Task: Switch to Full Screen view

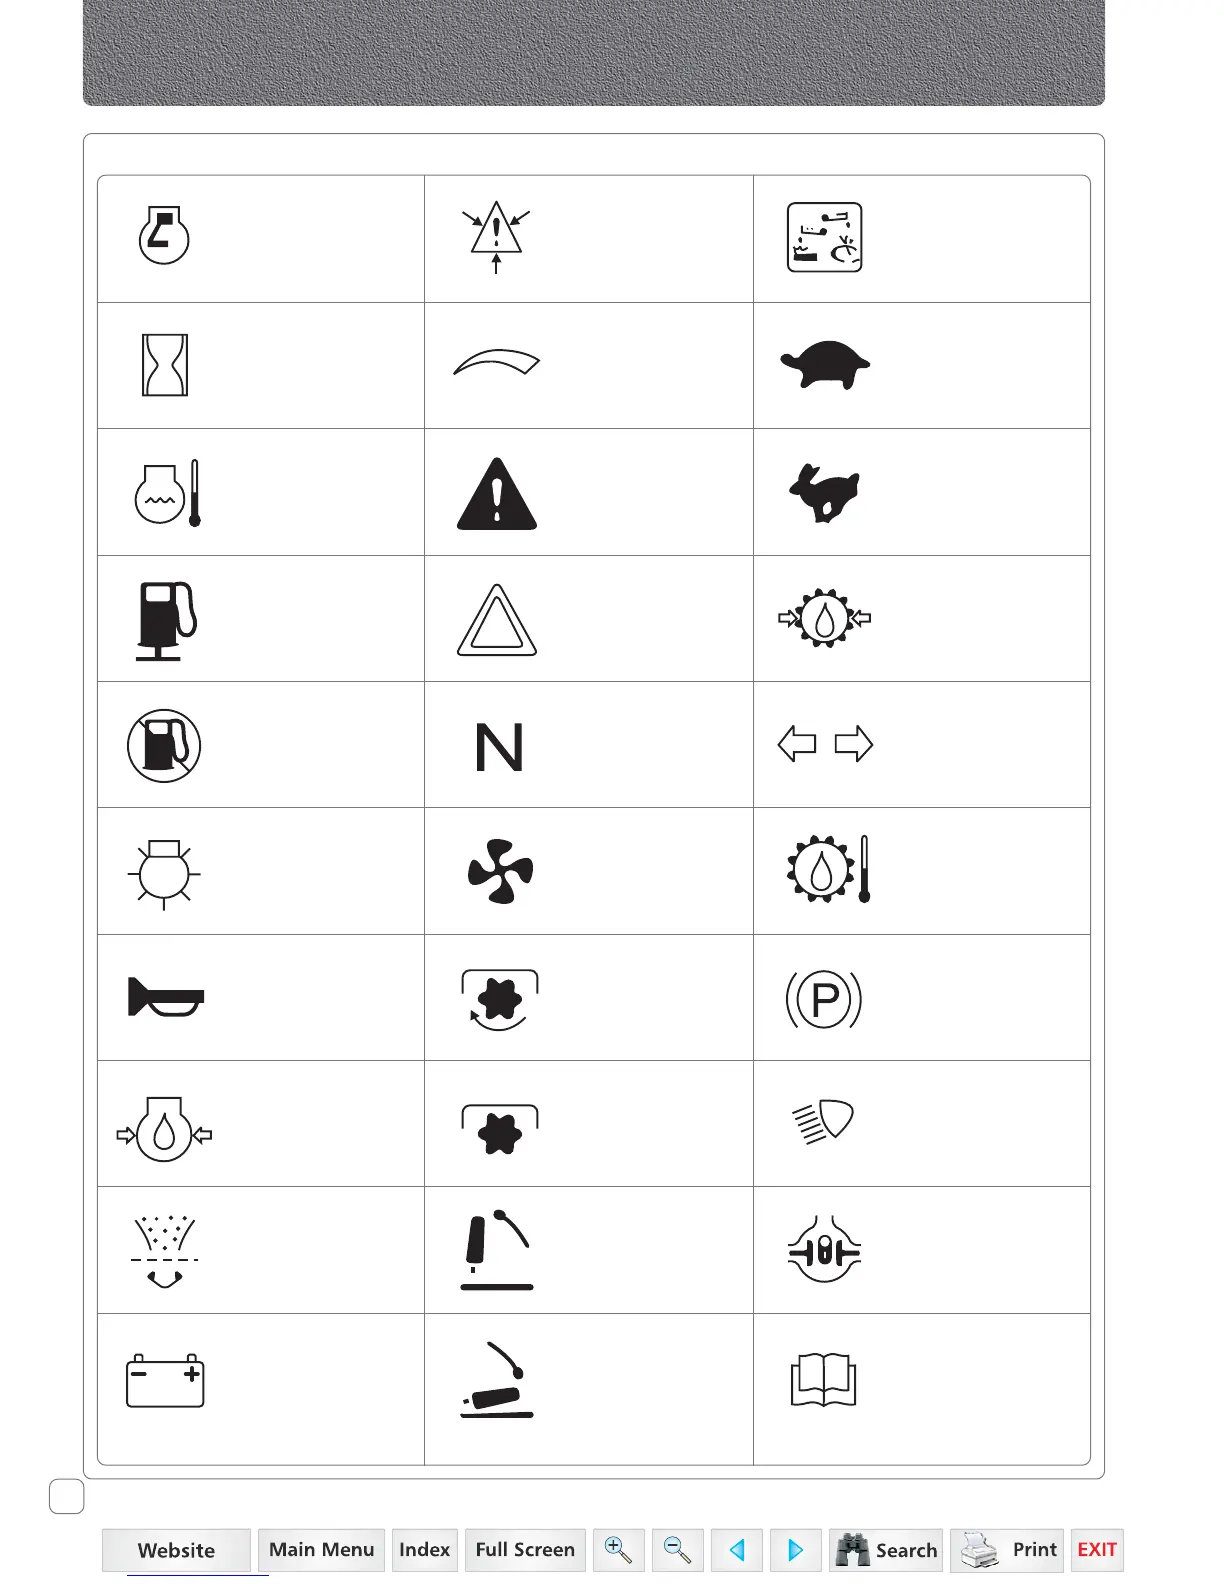Action: (525, 1550)
